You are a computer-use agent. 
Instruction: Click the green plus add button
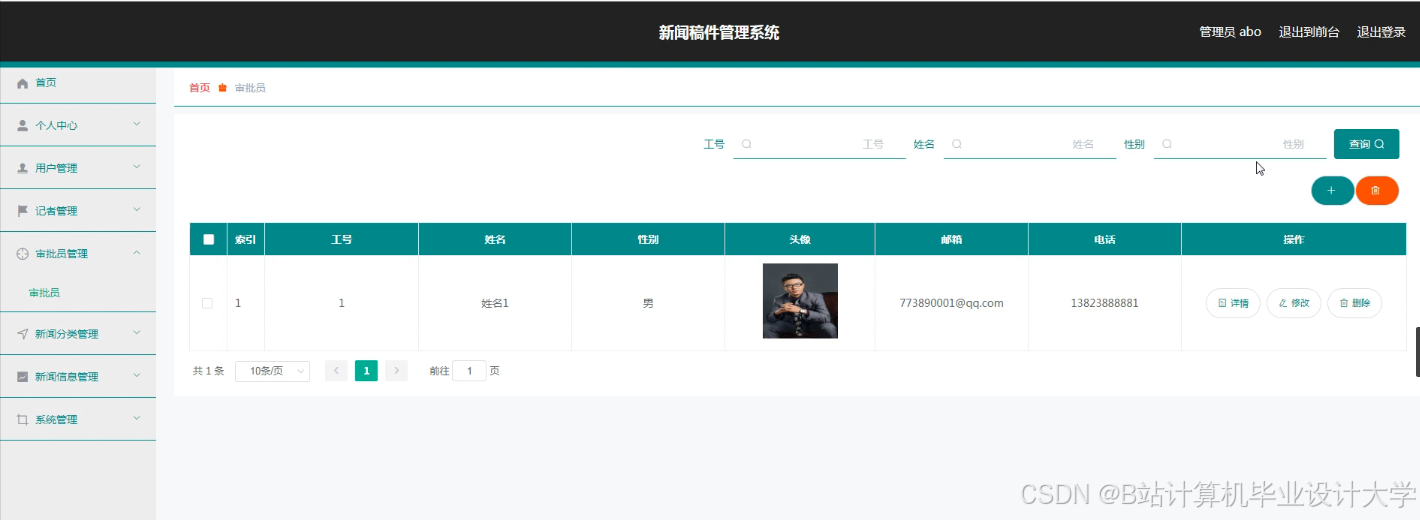pos(1332,190)
